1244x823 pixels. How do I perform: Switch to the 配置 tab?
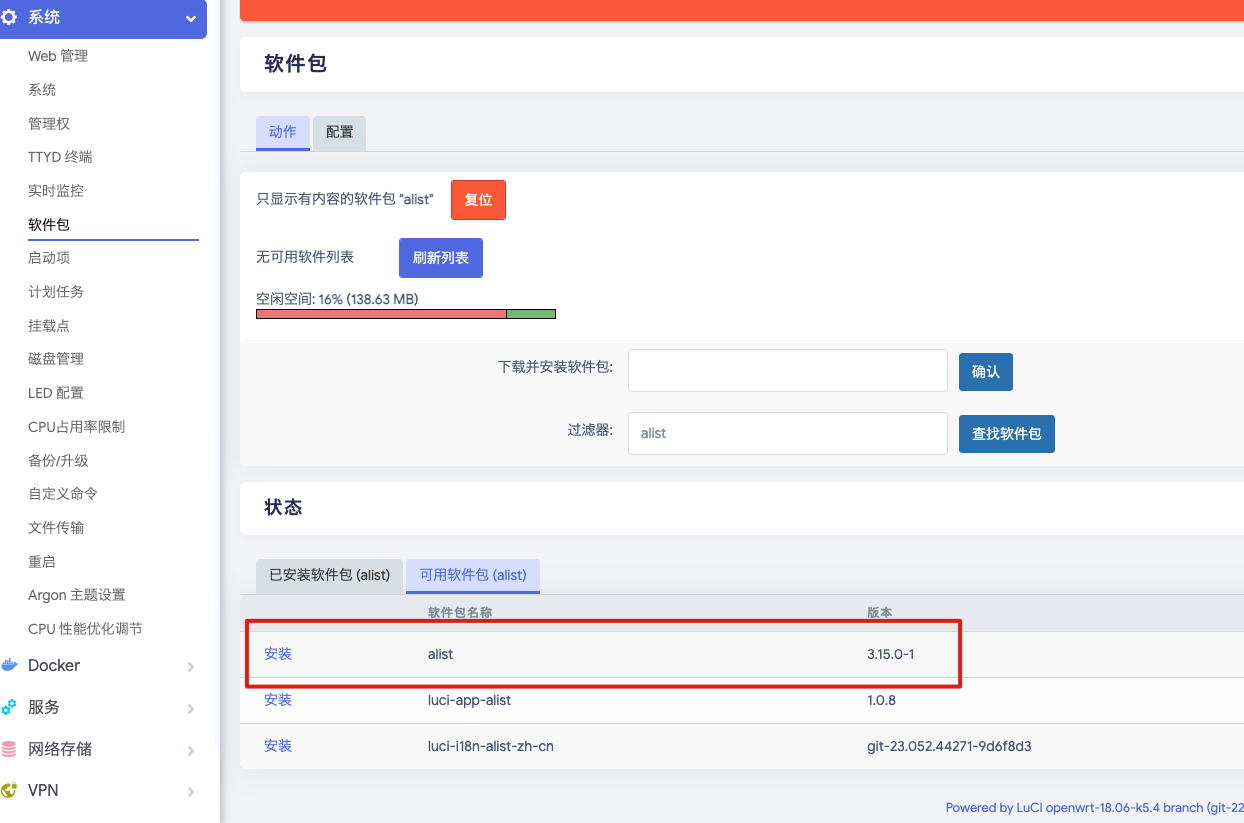[x=338, y=133]
